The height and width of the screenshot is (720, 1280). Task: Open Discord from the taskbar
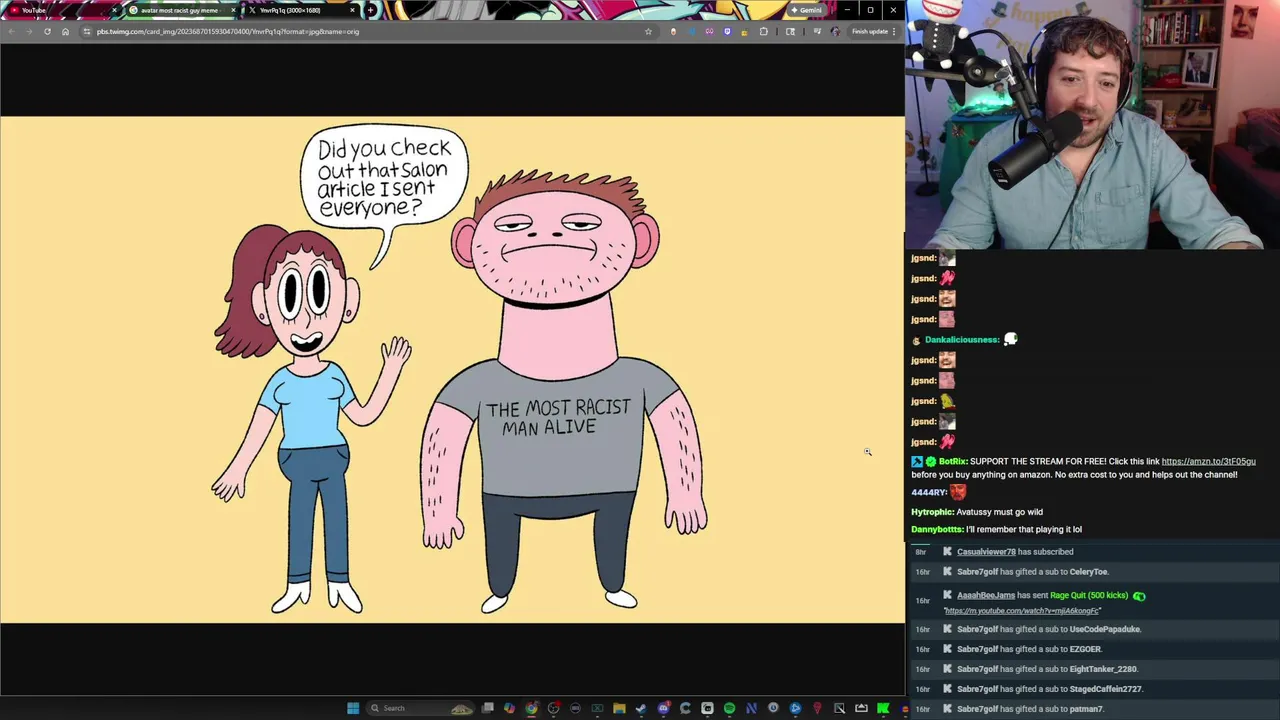664,708
